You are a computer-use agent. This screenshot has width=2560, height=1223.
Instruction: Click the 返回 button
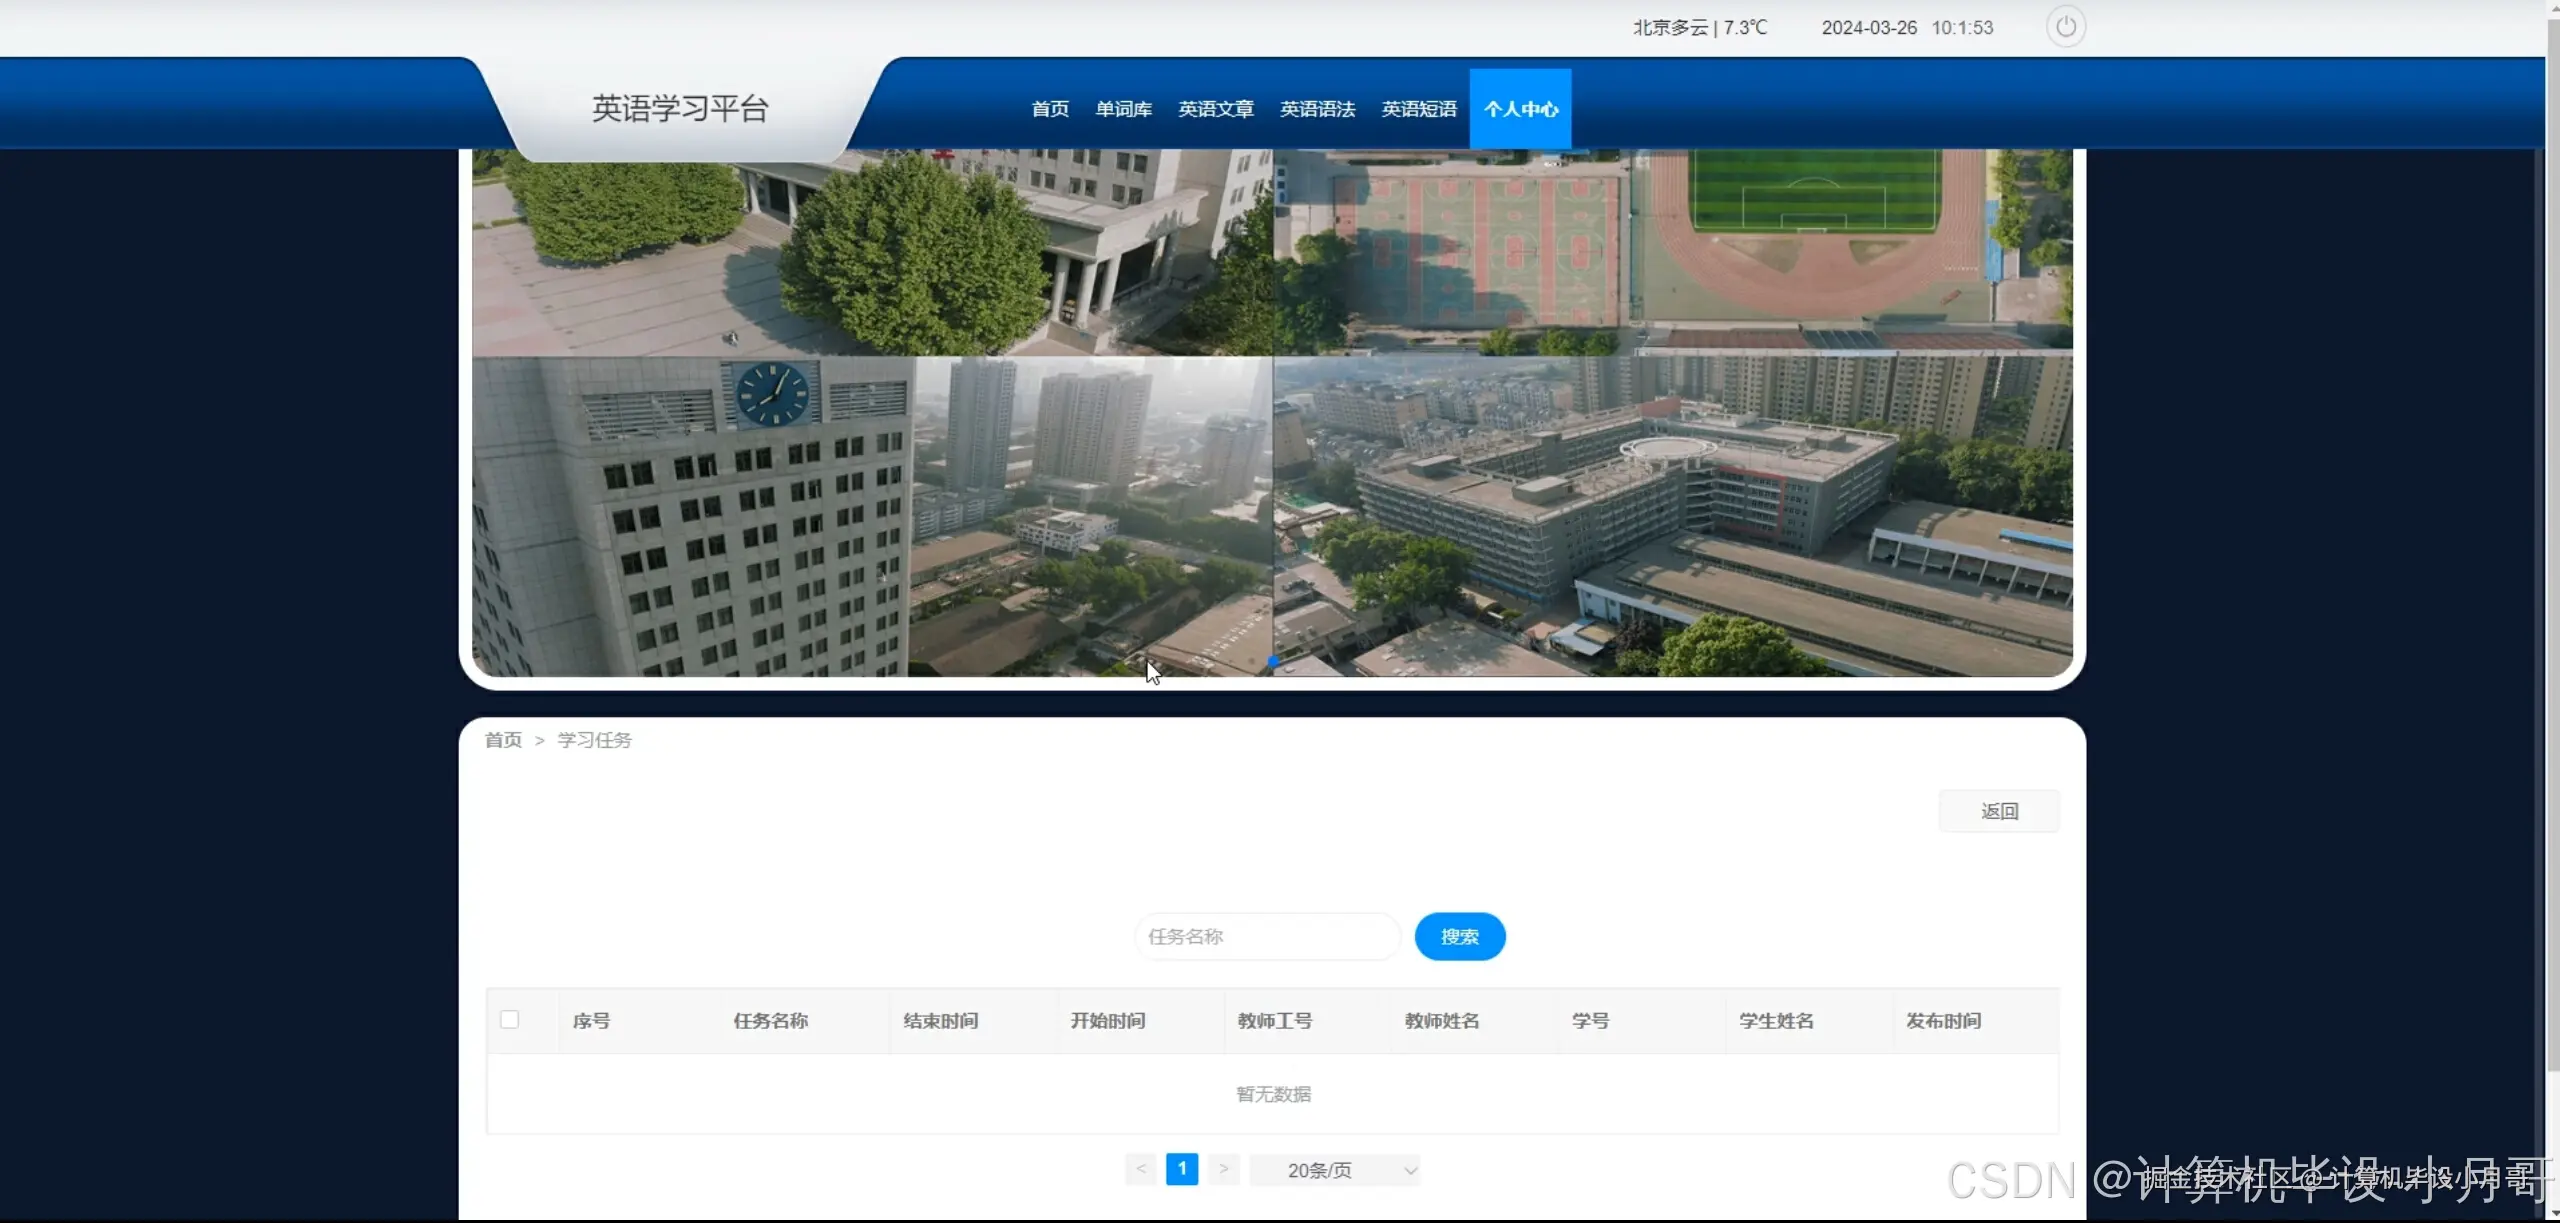(2000, 810)
